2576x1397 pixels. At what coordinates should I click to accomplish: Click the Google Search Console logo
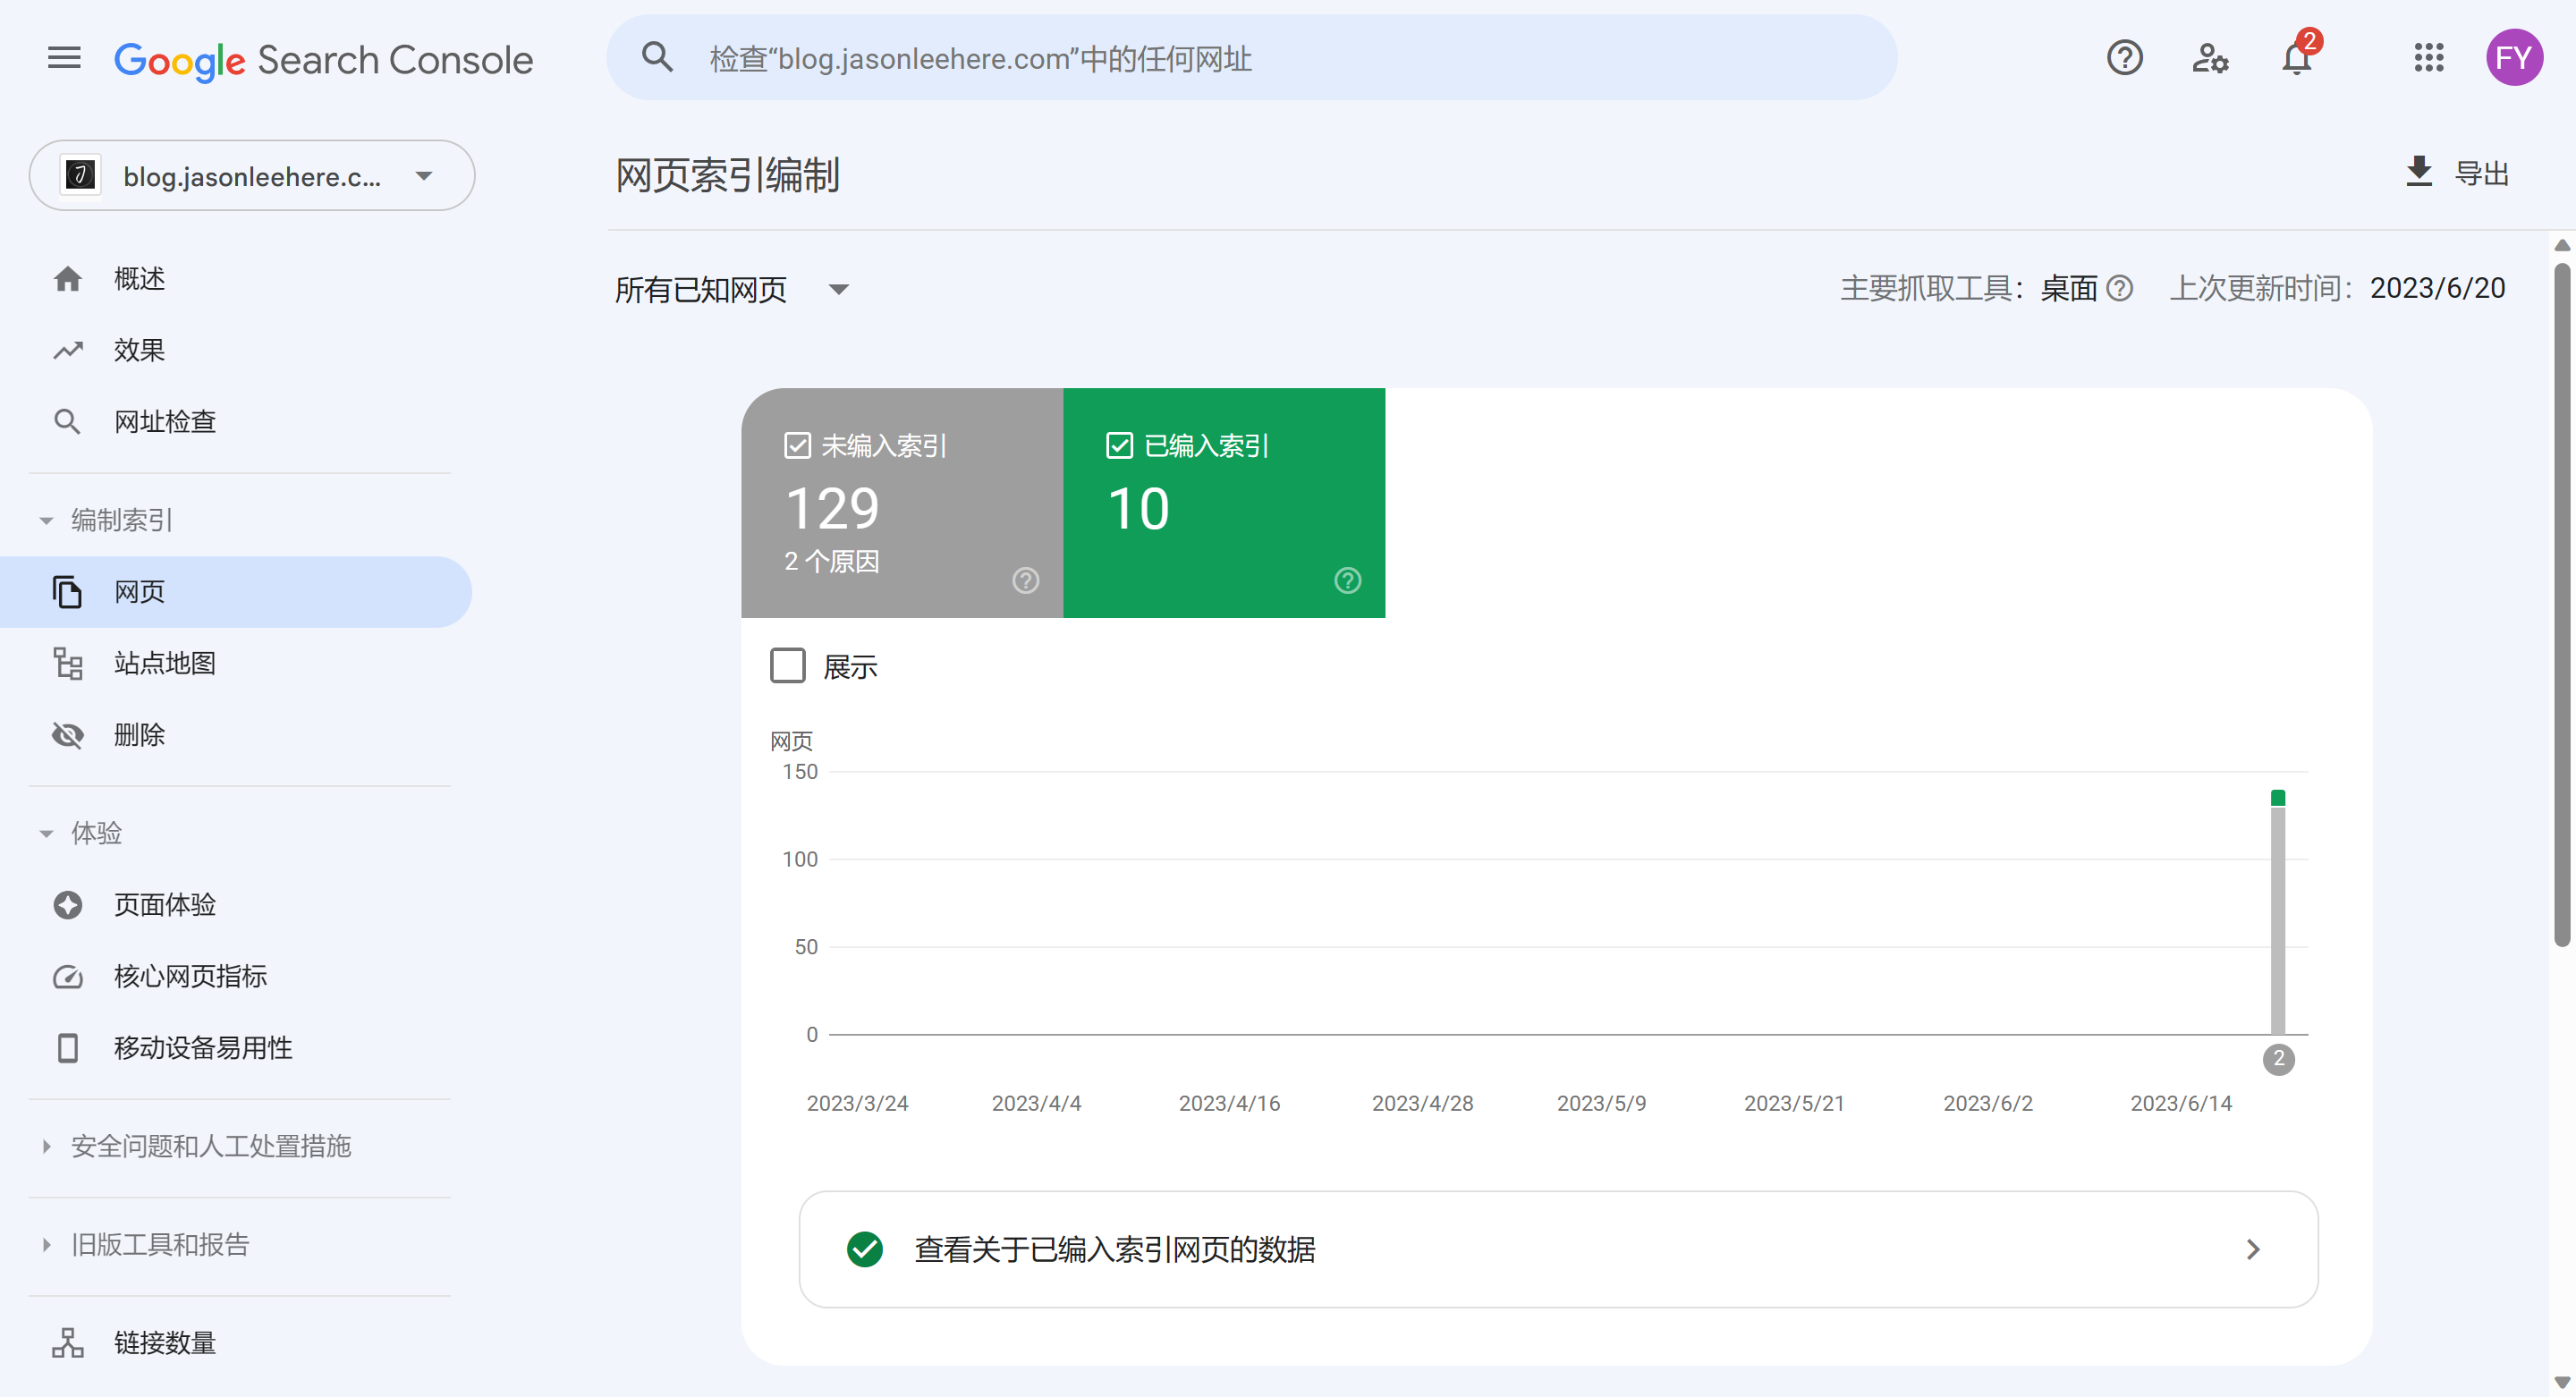(324, 60)
